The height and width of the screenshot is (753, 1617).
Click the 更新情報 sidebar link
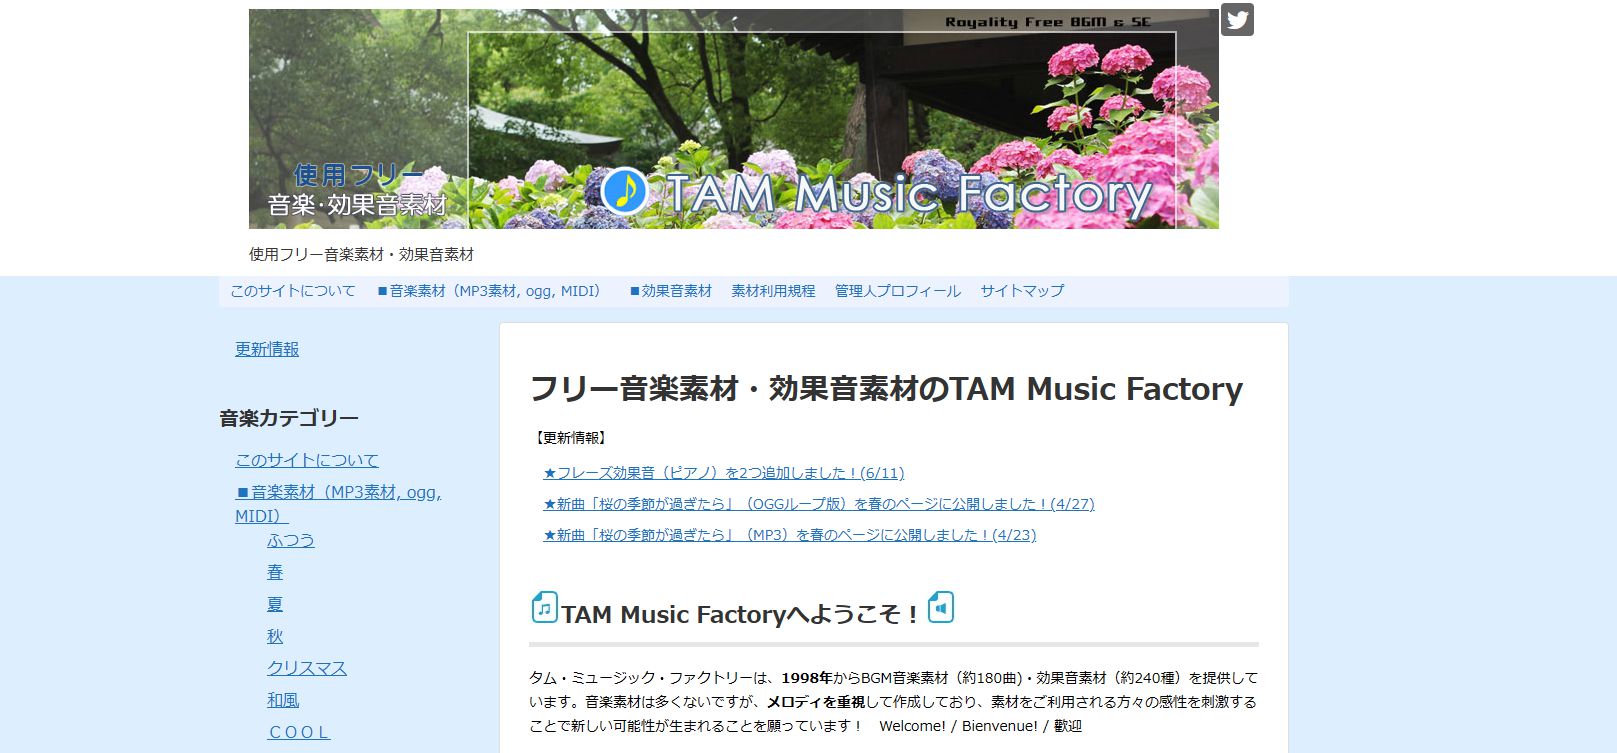tap(267, 349)
